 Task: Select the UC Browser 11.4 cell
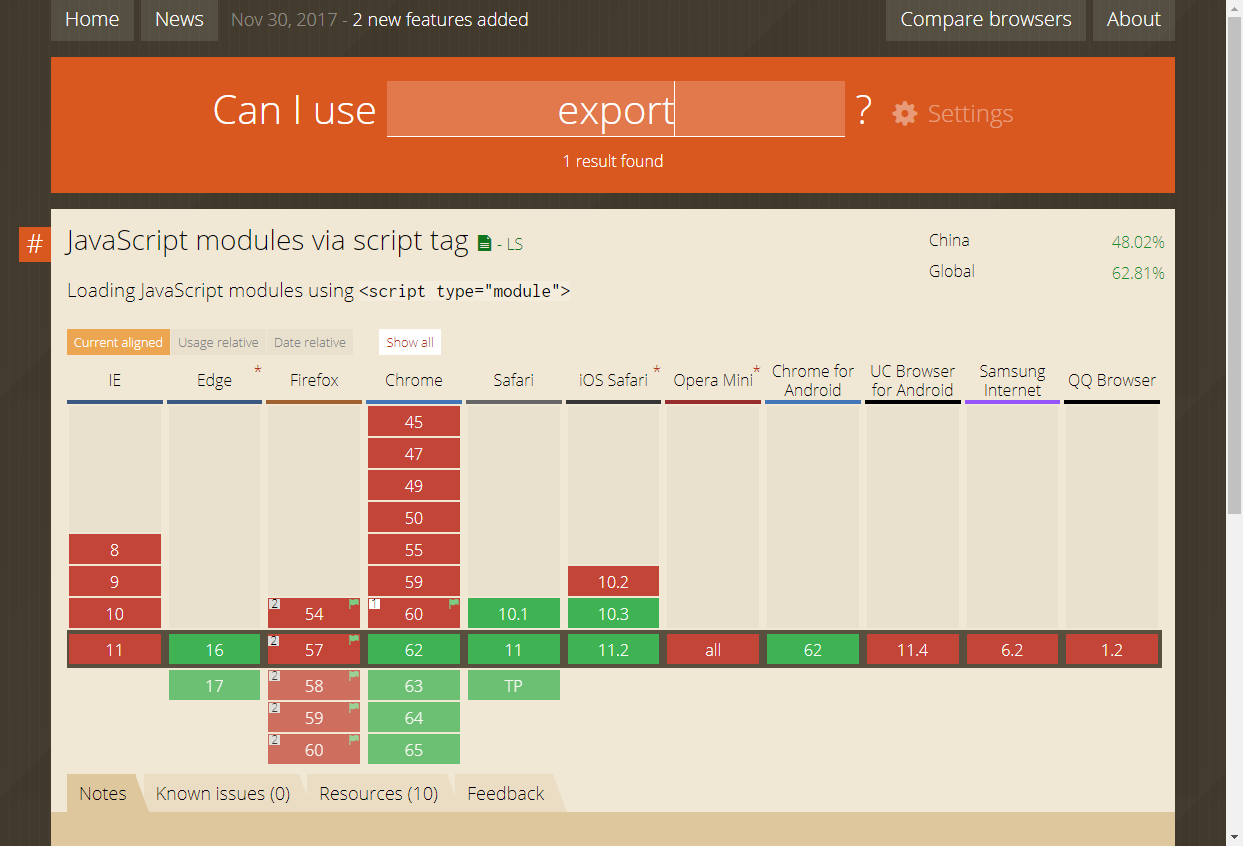[913, 650]
